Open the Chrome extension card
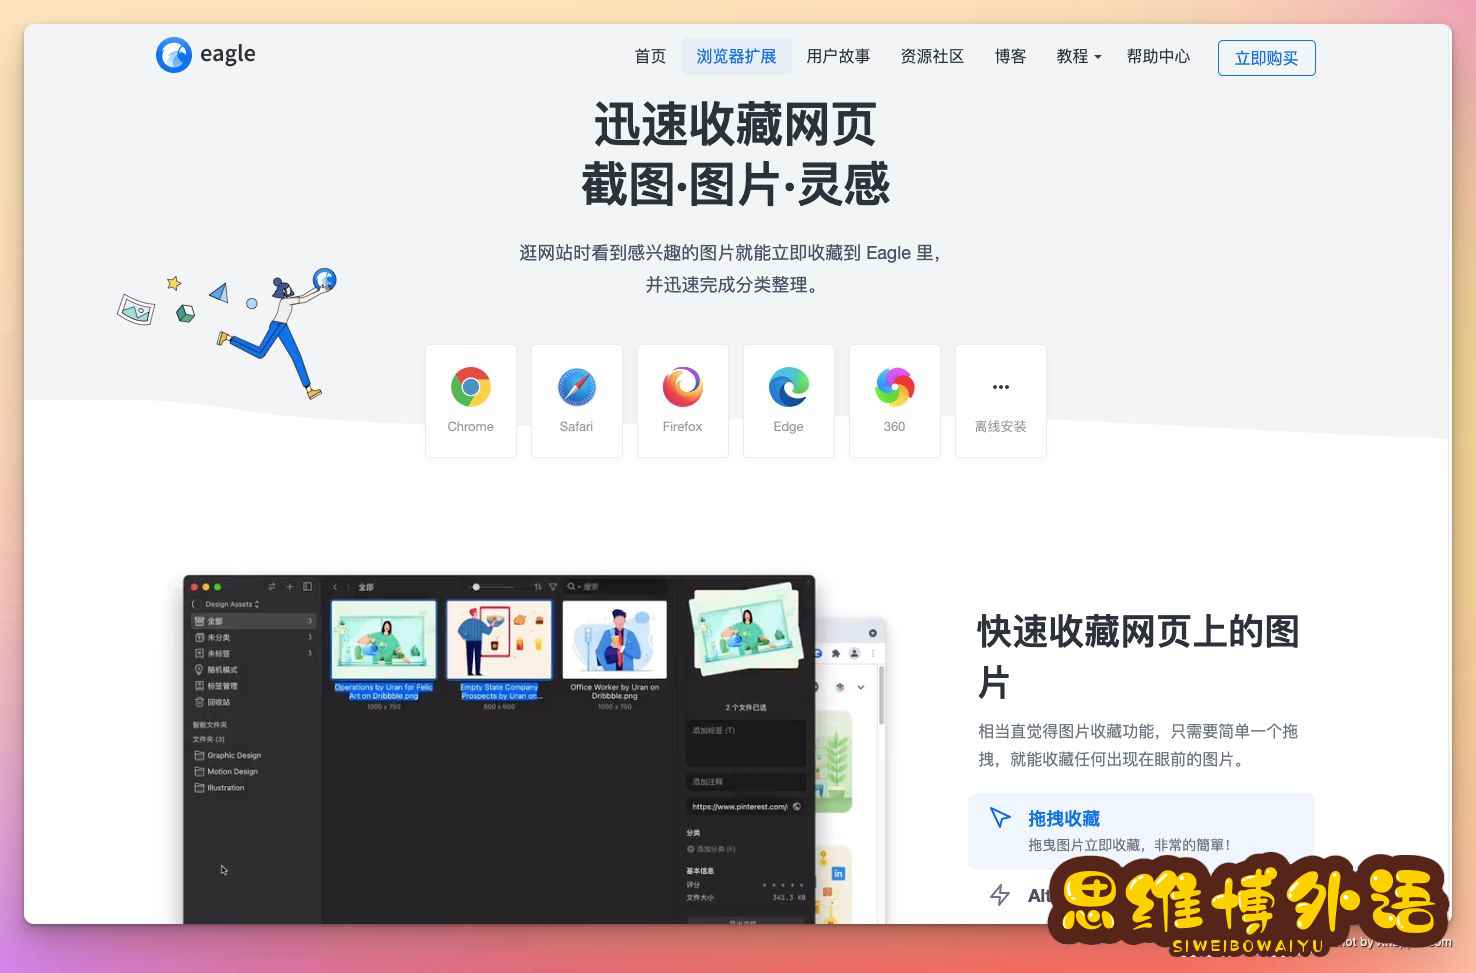The image size is (1476, 973). 471,401
